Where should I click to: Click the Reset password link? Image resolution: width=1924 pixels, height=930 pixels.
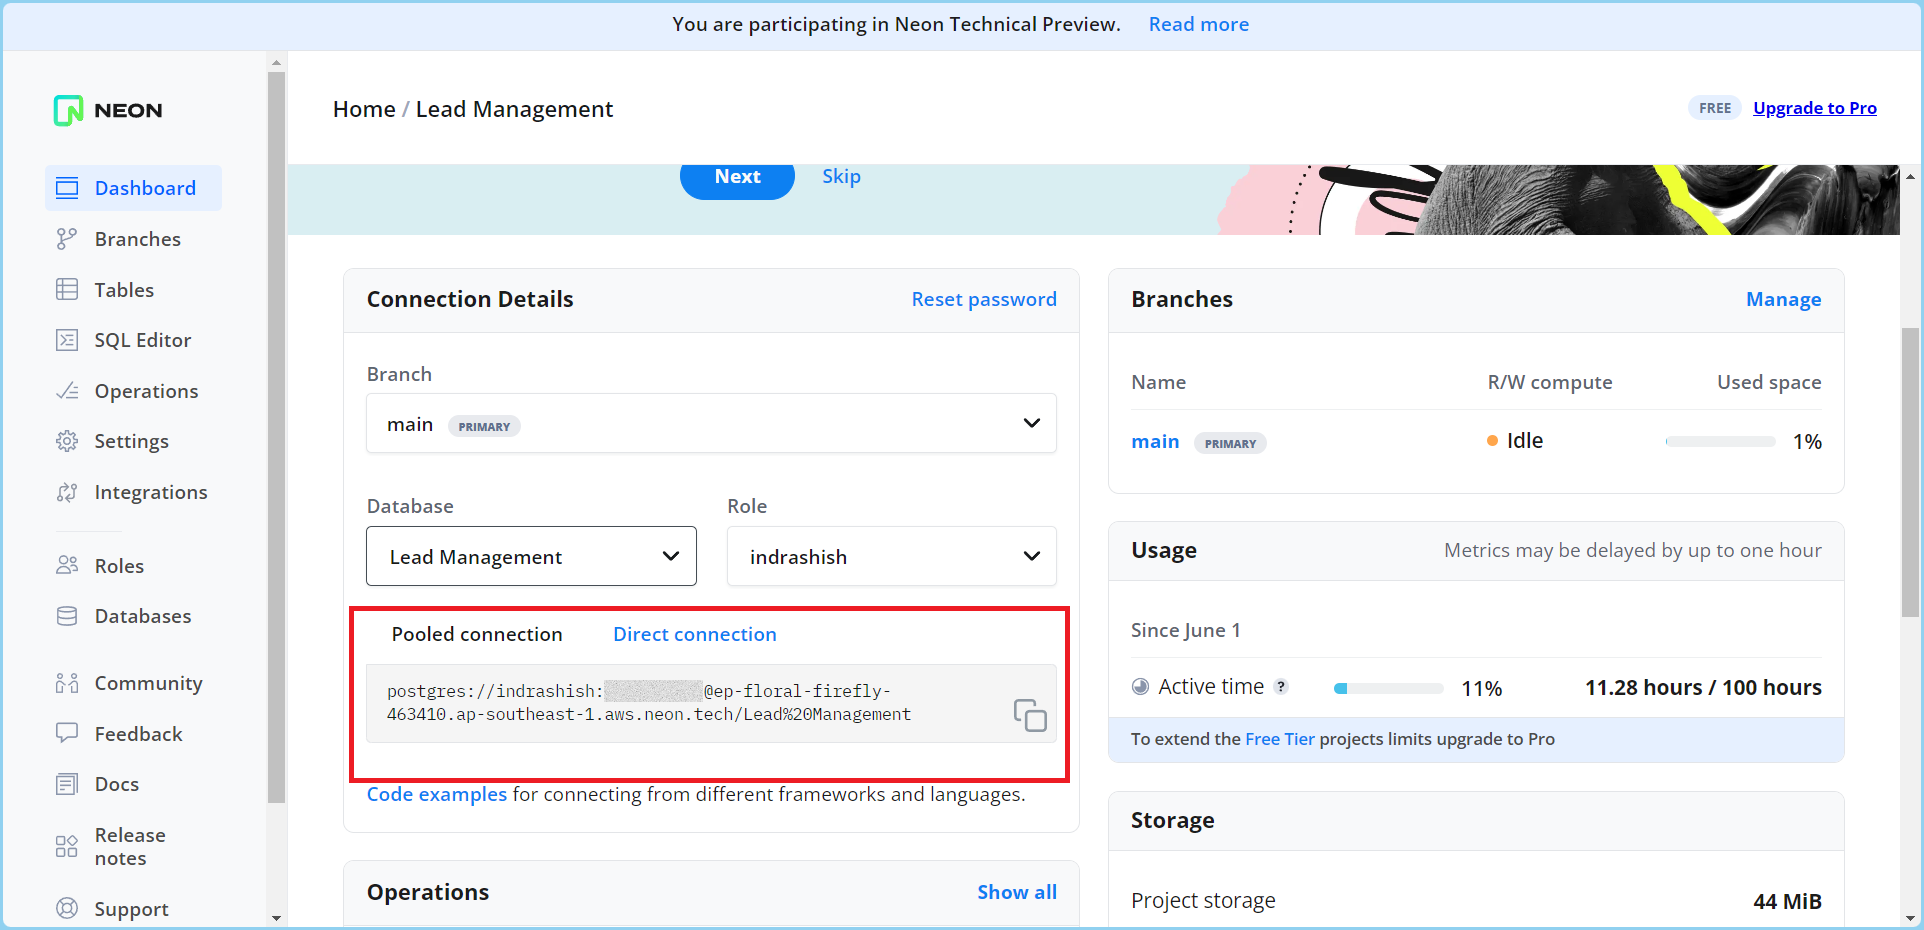(x=983, y=299)
